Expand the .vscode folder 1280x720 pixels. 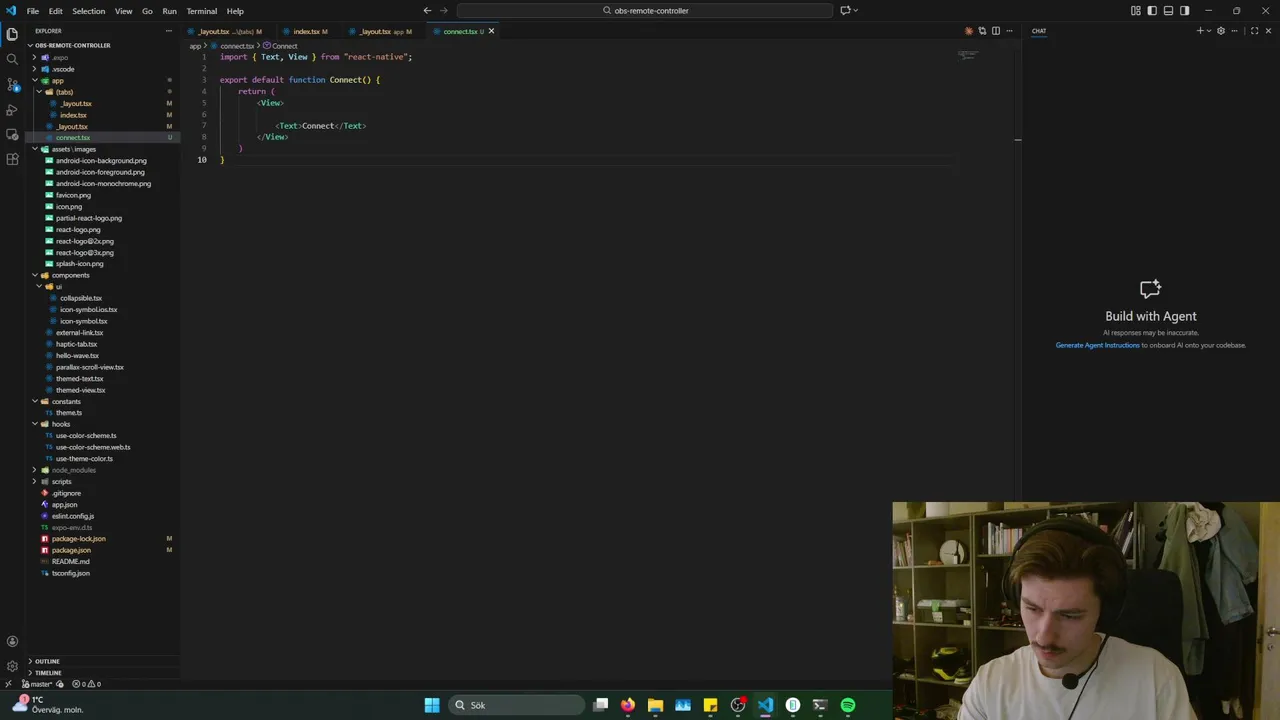[62, 69]
